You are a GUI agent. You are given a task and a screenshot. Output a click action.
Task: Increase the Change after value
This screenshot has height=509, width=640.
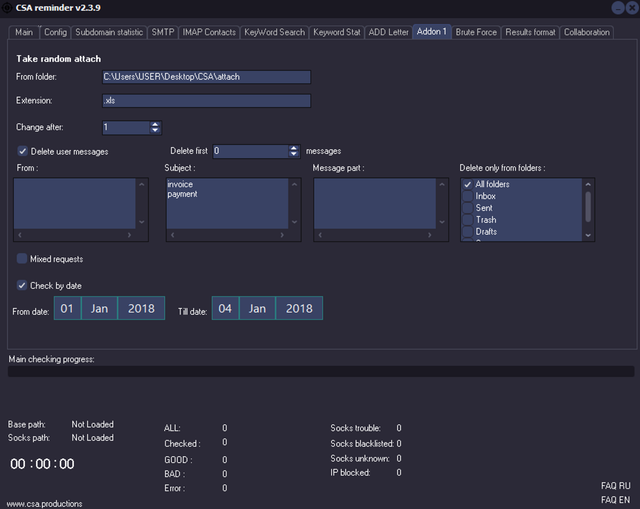[155, 124]
